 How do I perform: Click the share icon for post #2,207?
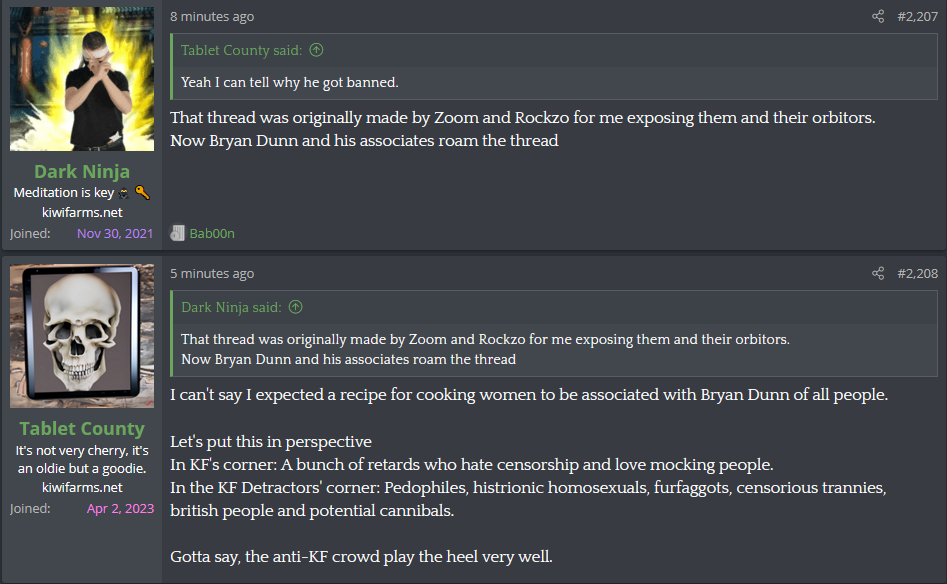[x=878, y=16]
